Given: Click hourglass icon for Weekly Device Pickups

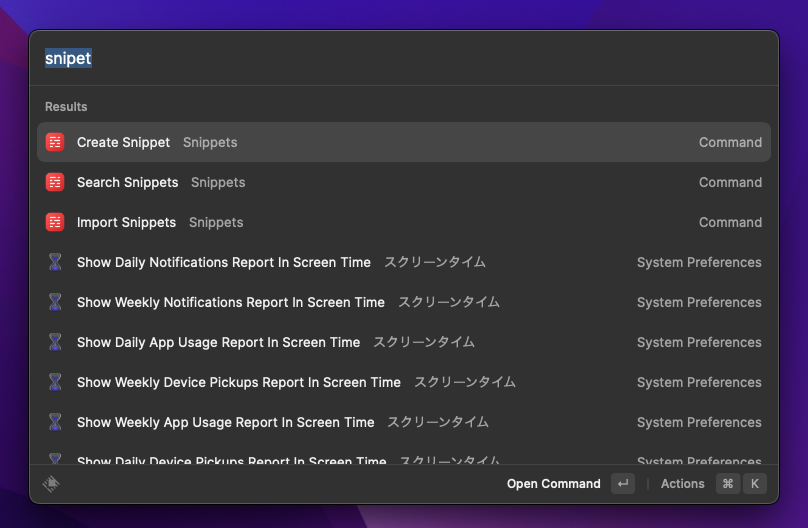Looking at the screenshot, I should click(x=55, y=382).
